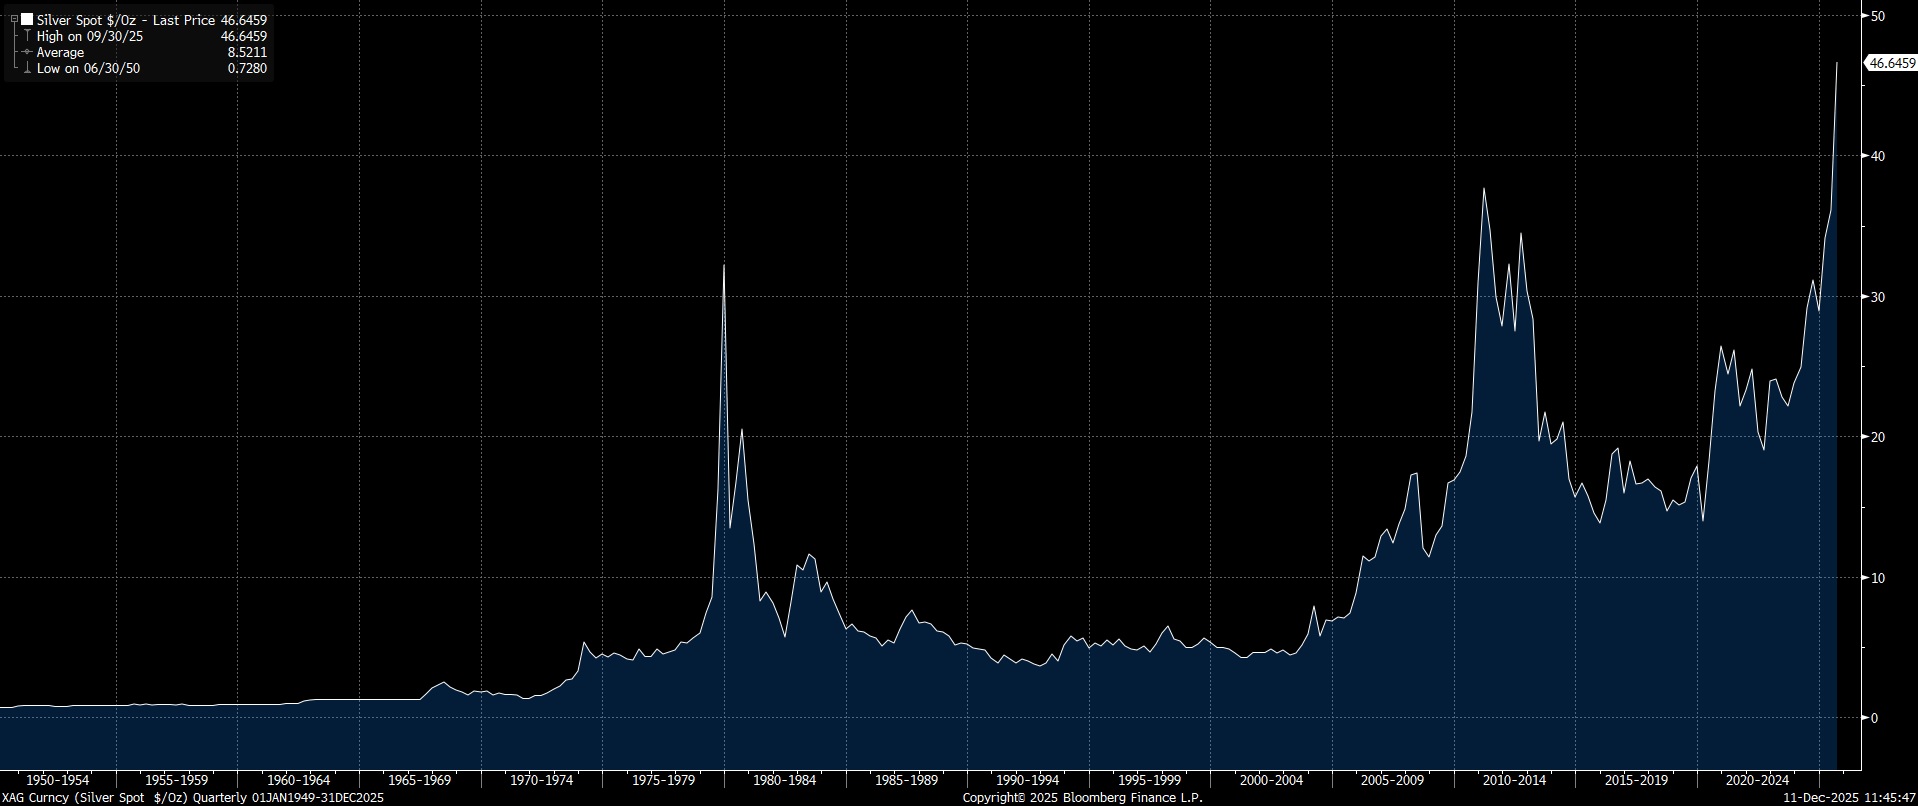The height and width of the screenshot is (806, 1918).
Task: Click the XAG Curncy ticker description text
Action: tap(192, 798)
